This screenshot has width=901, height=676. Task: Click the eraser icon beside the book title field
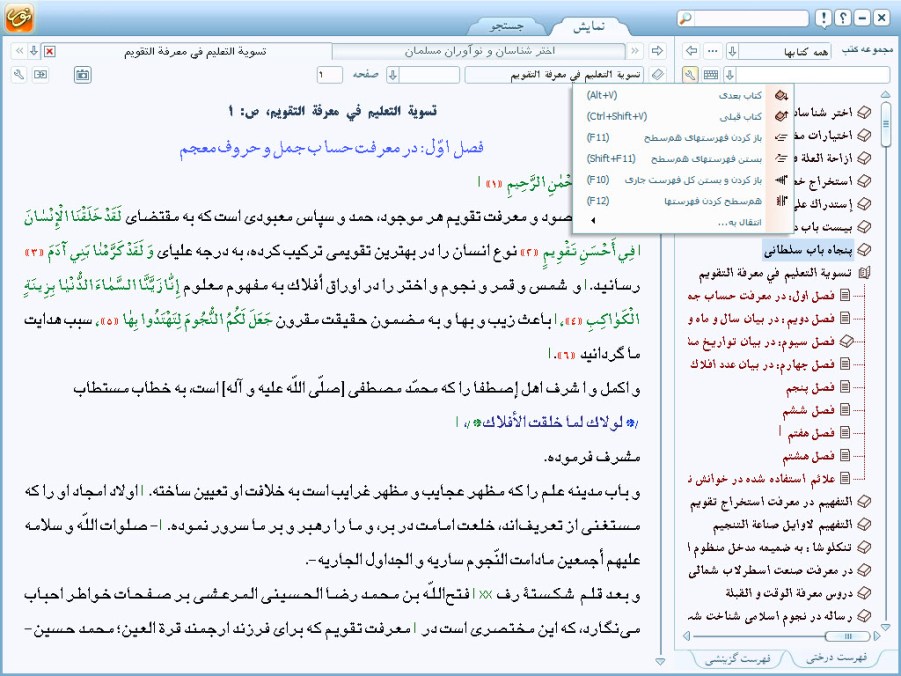[657, 75]
